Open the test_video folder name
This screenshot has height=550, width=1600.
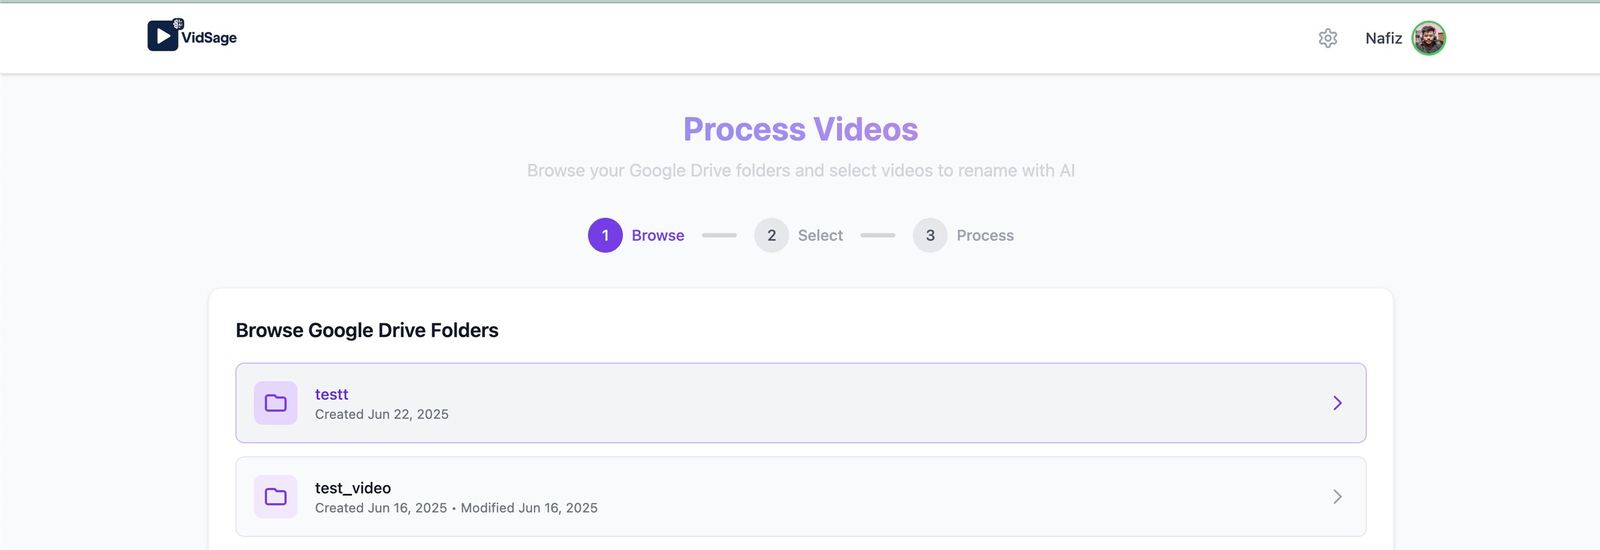(353, 488)
